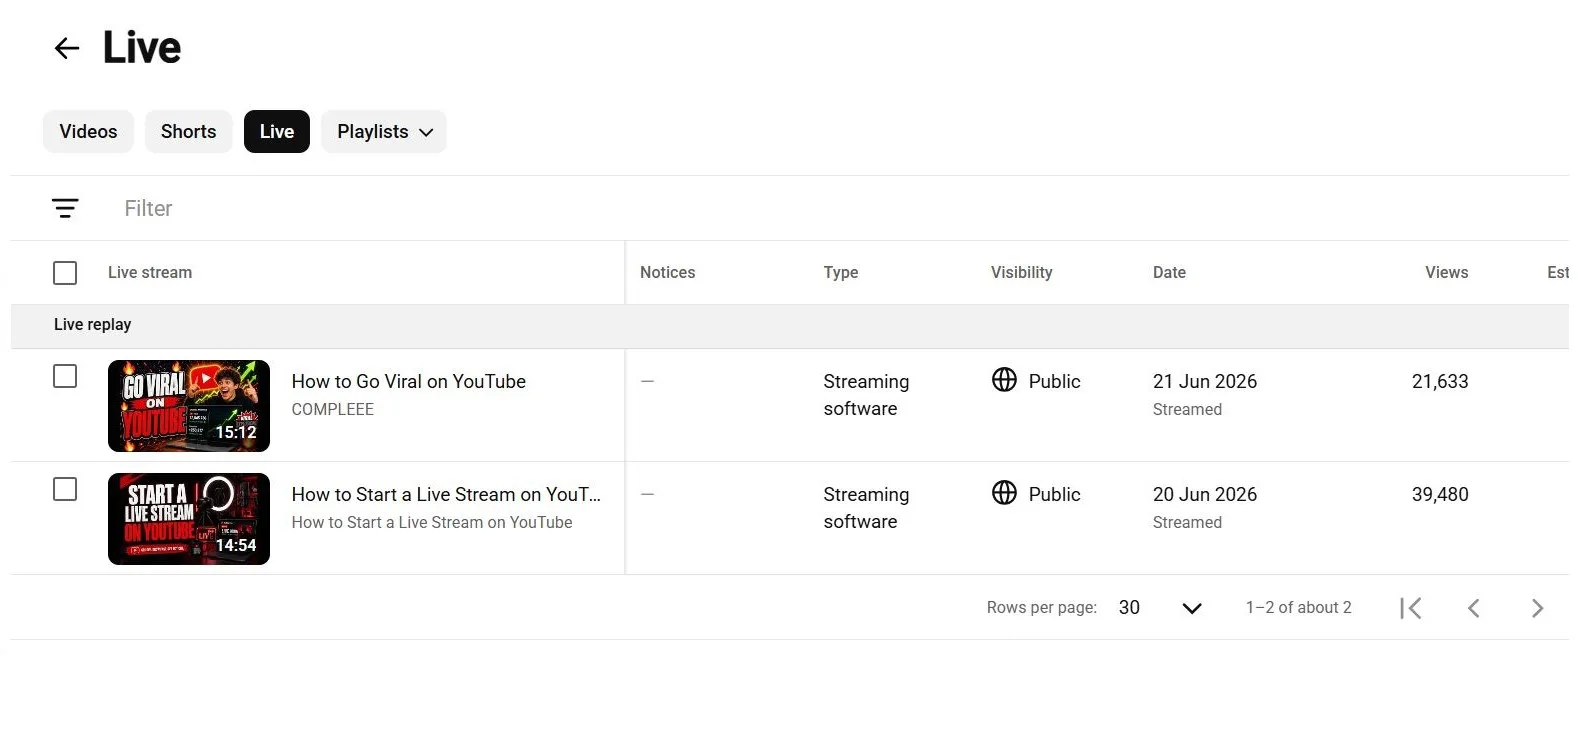Open the Go Viral video thumbnail
The width and height of the screenshot is (1578, 732).
[189, 406]
